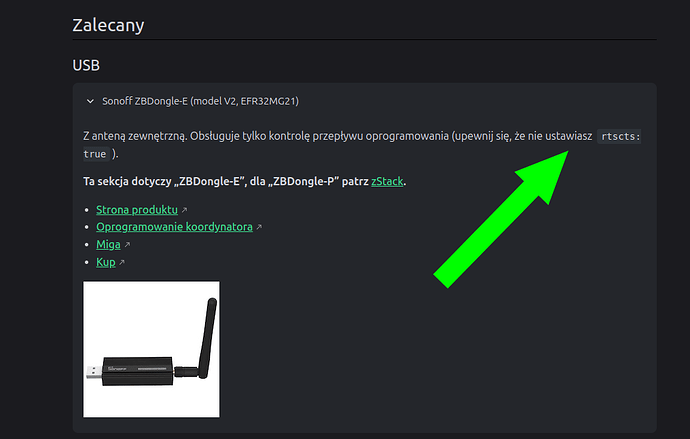Image resolution: width=690 pixels, height=439 pixels.
Task: Open the Sonoff dongle product image
Action: [151, 349]
